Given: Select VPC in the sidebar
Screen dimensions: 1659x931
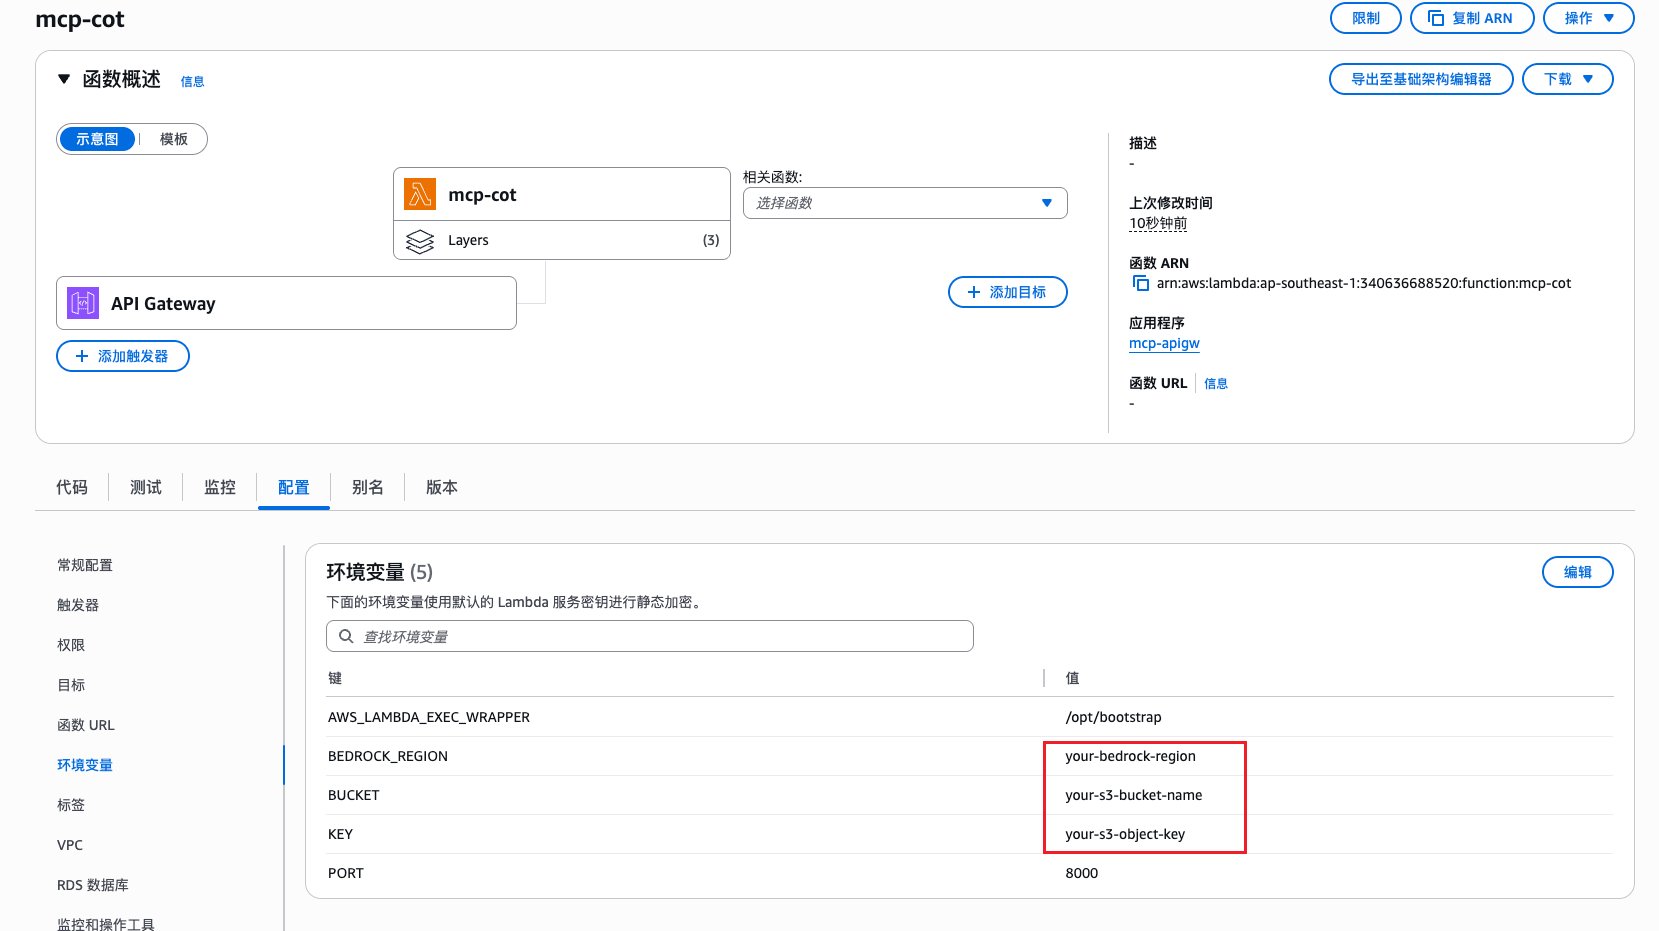Looking at the screenshot, I should click(70, 845).
